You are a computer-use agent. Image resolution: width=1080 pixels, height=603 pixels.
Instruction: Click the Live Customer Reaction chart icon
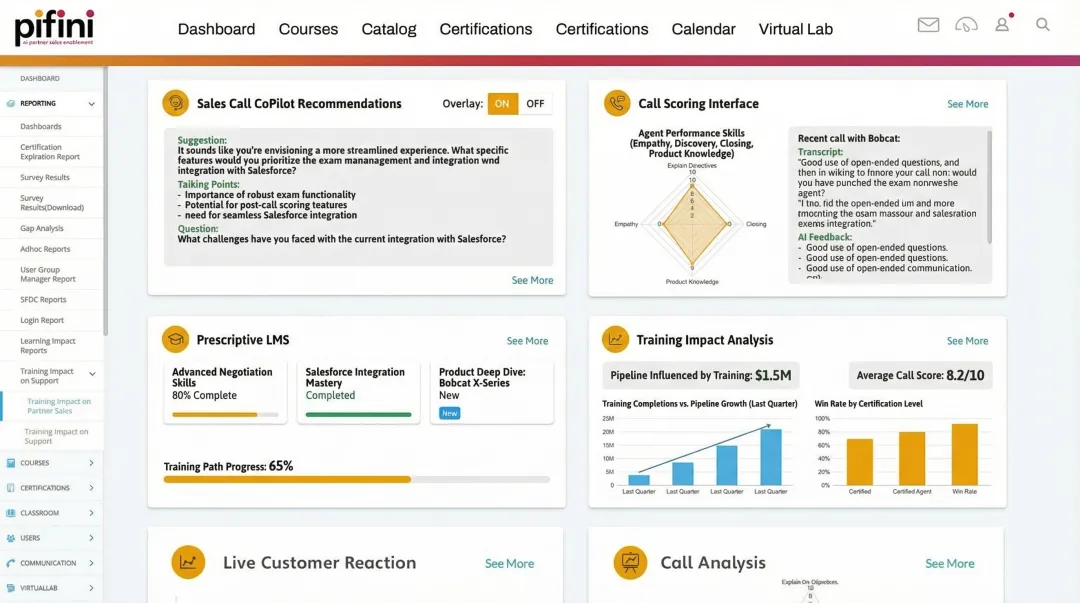188,563
